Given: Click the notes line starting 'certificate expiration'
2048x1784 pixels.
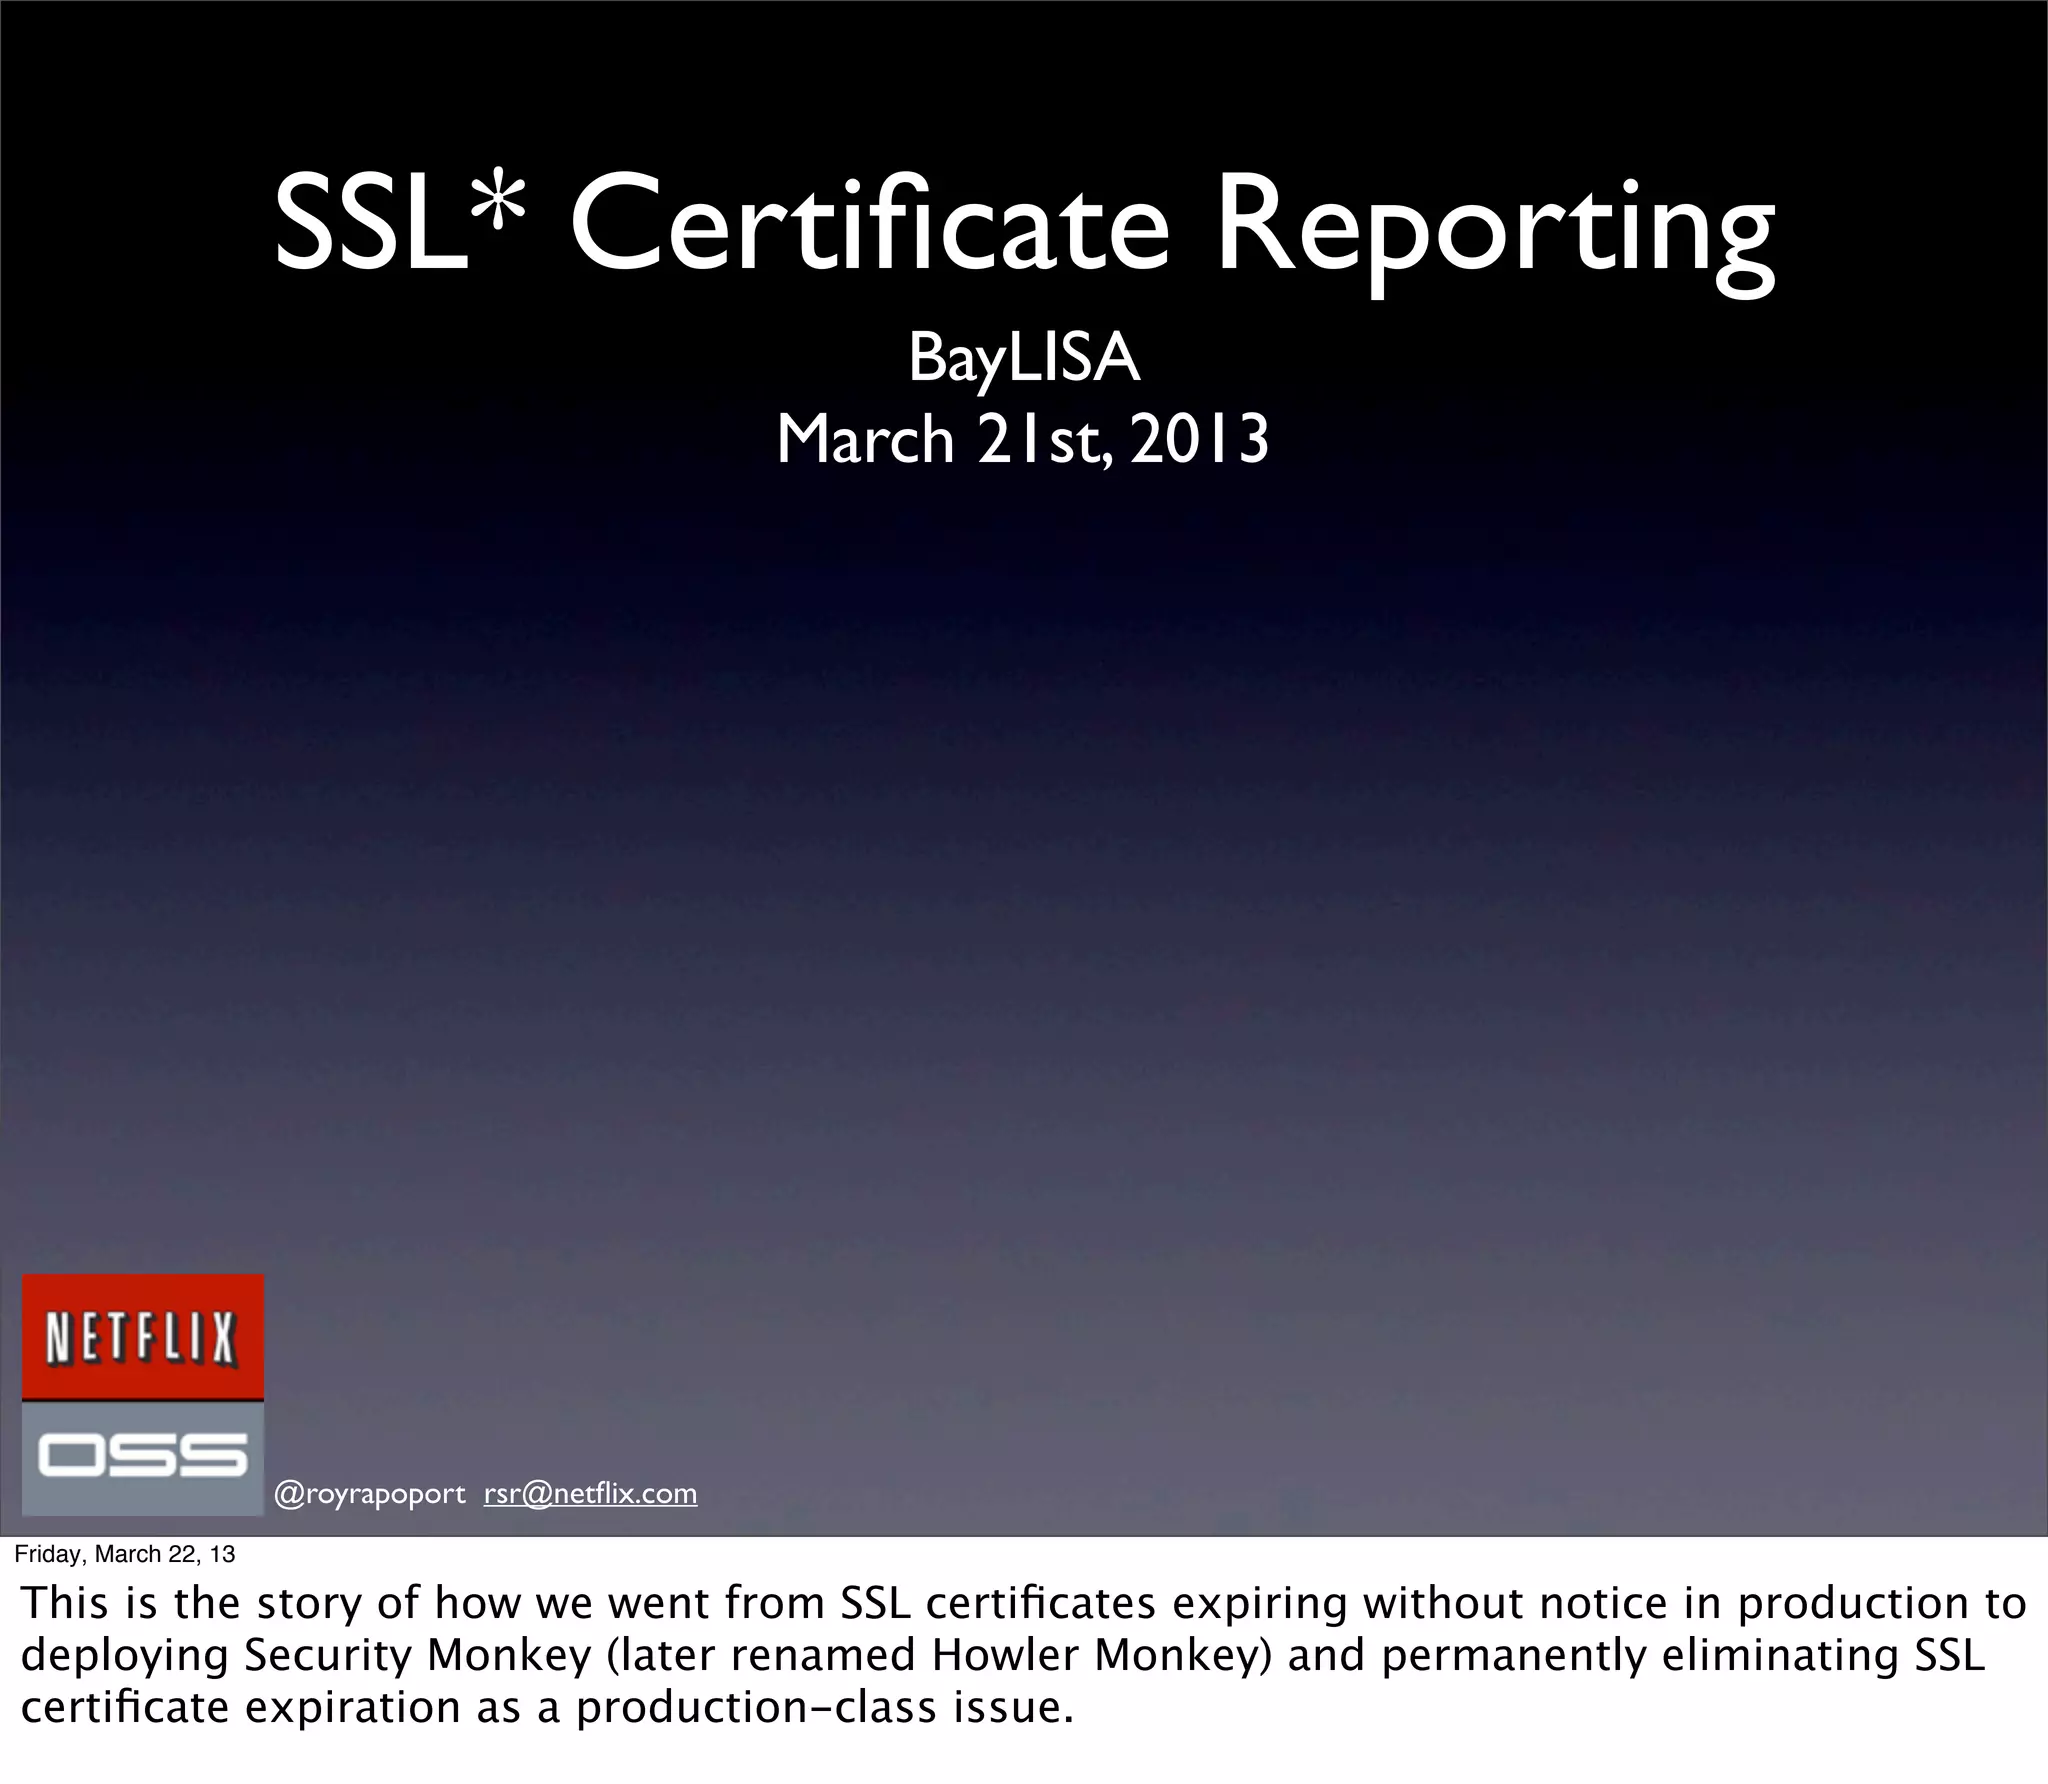Looking at the screenshot, I should pyautogui.click(x=546, y=1707).
